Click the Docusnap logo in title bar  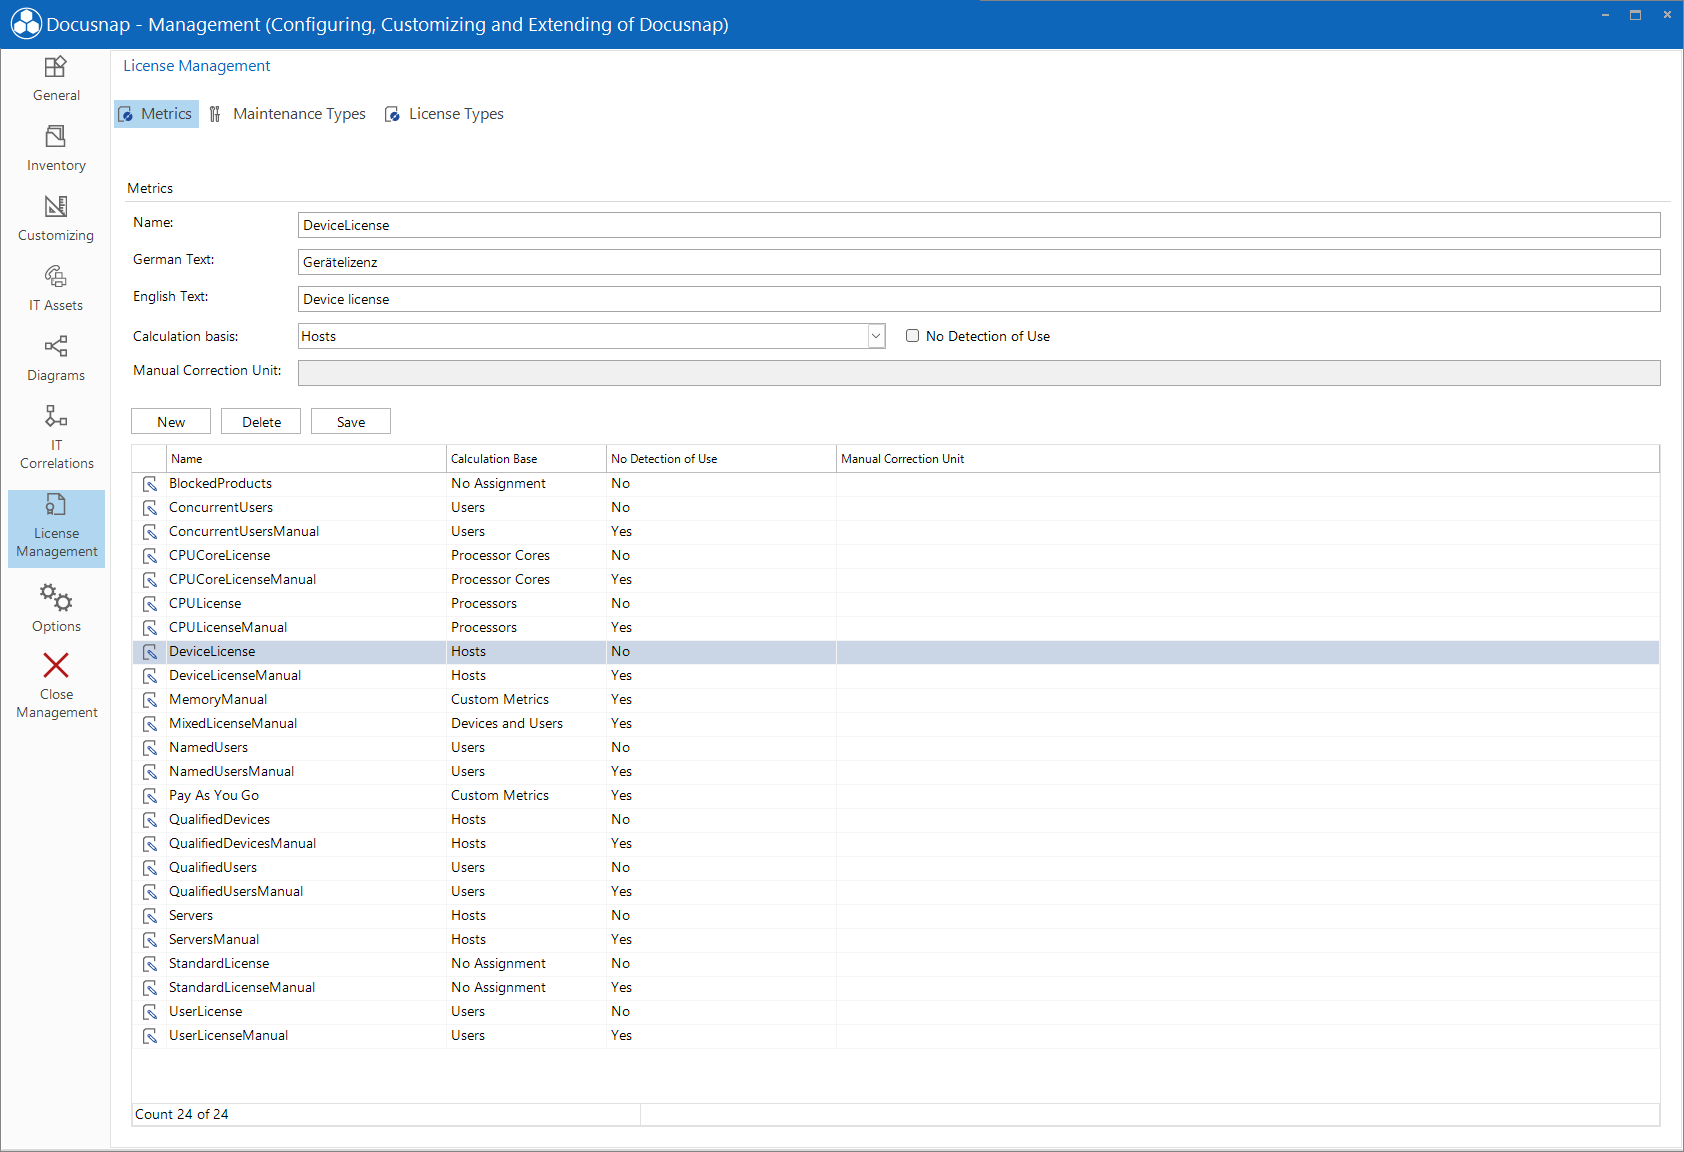(x=26, y=24)
